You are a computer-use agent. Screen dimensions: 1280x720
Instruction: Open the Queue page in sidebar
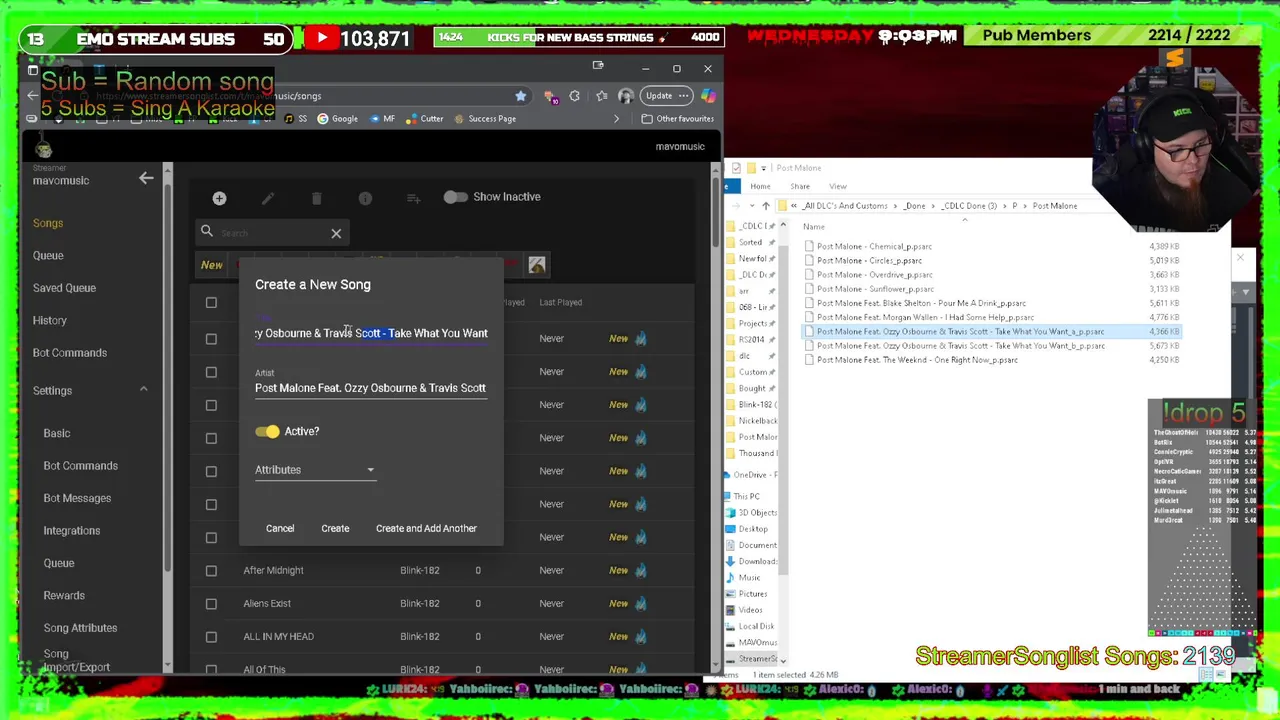pos(48,255)
